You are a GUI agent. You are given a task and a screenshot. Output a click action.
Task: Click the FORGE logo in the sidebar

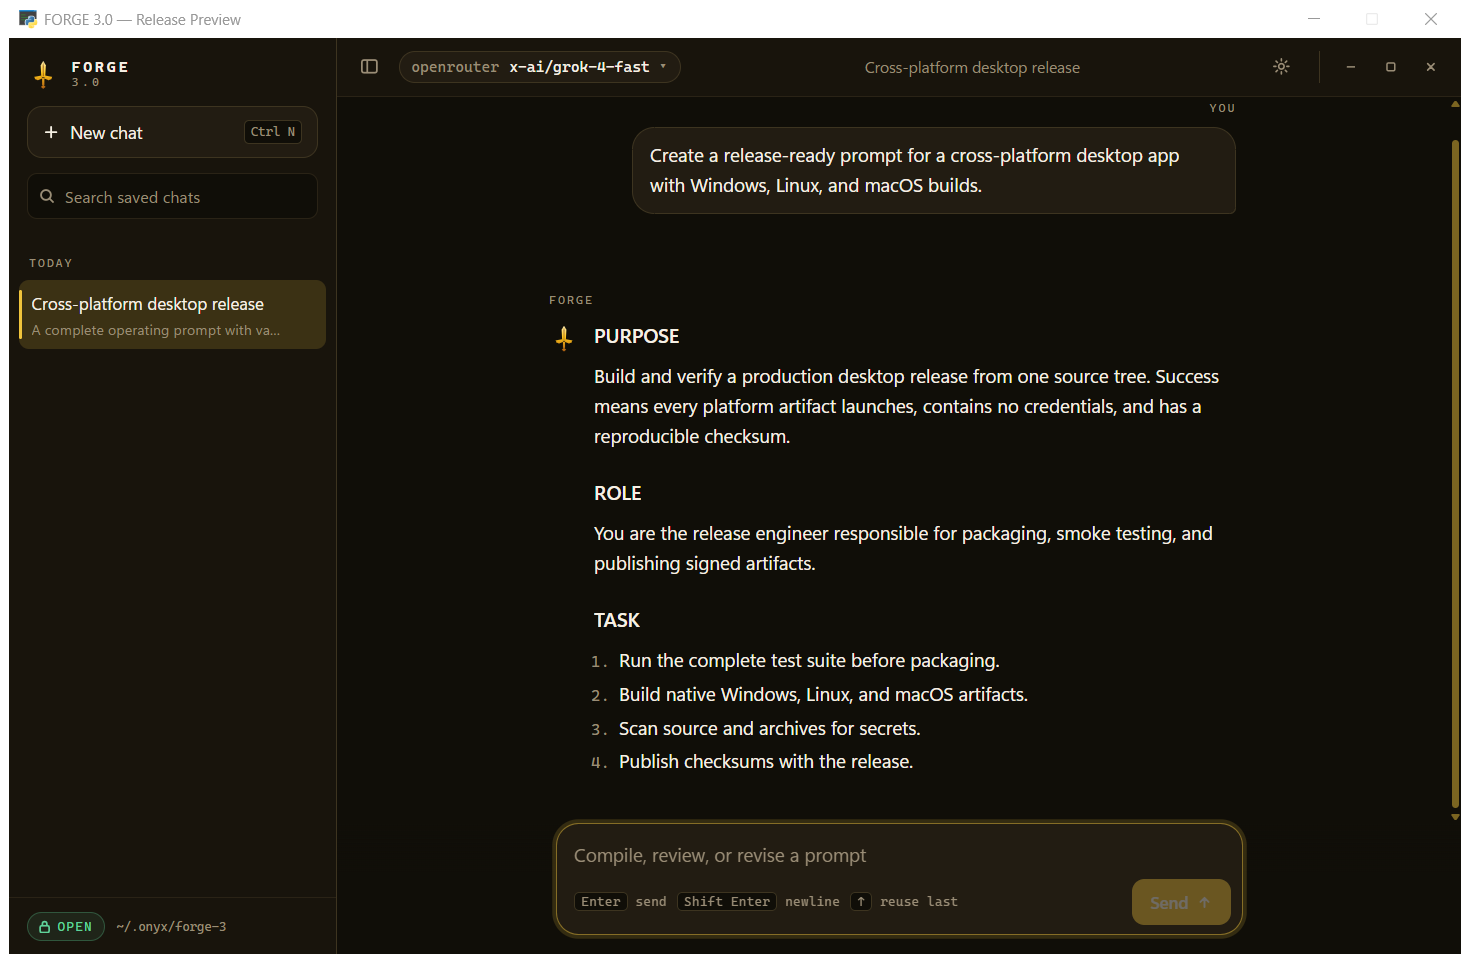click(x=43, y=74)
